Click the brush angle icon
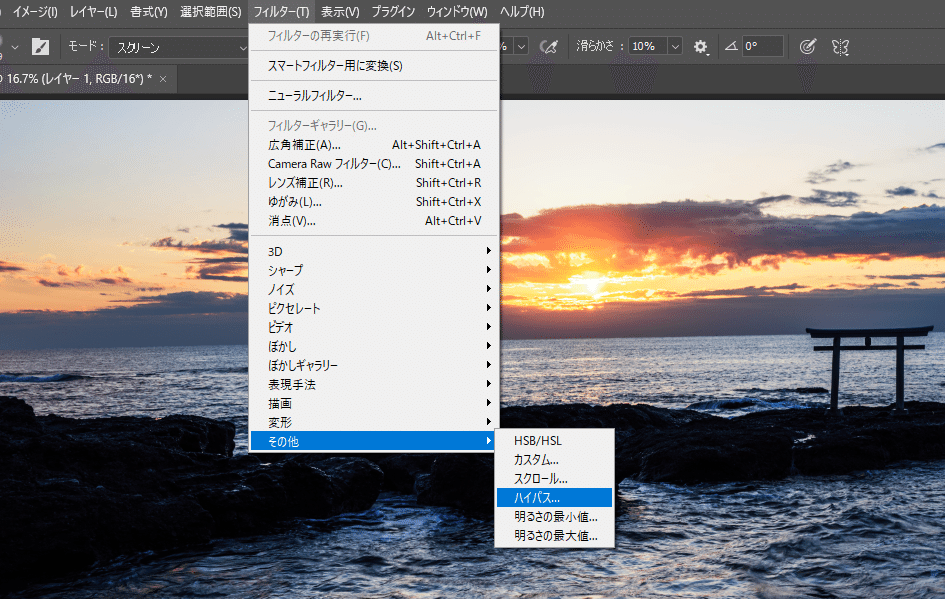Screen dimensions: 945x599 pyautogui.click(x=731, y=46)
